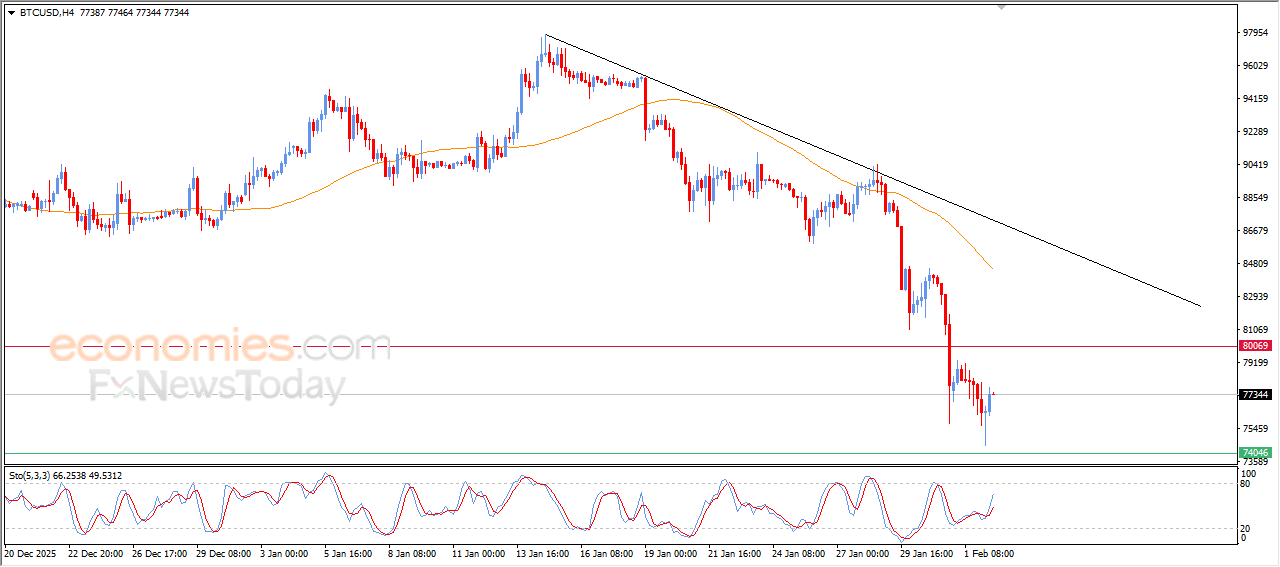Click the black 77344 current price tag

1255,395
